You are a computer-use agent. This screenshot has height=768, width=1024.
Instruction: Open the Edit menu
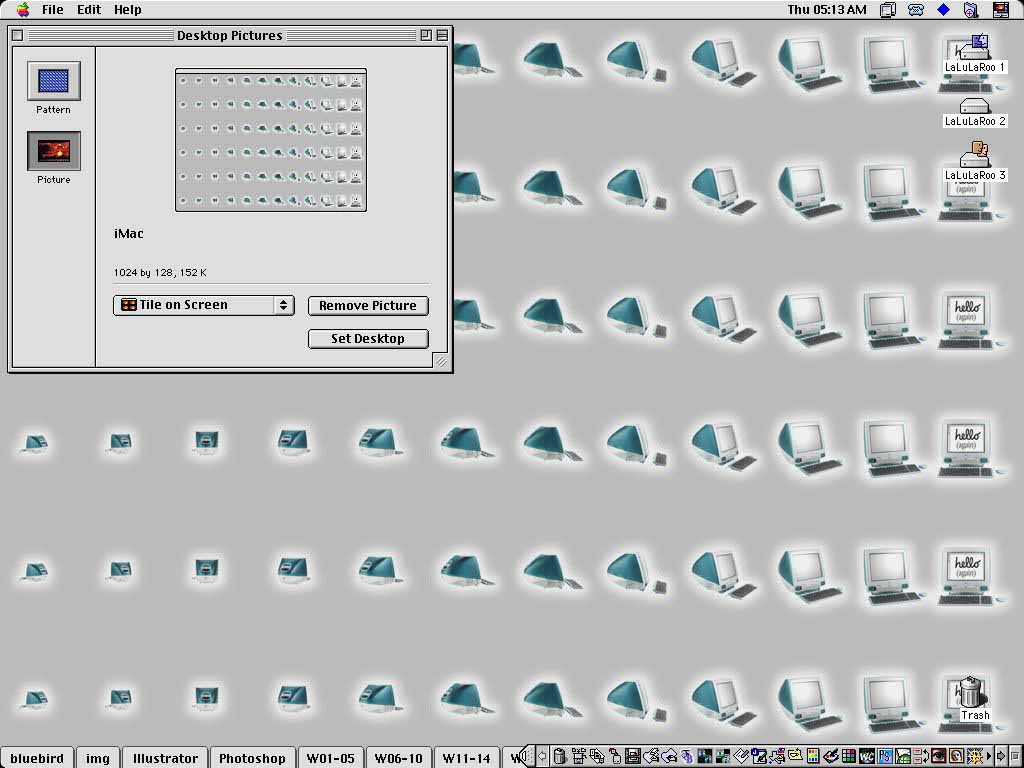[x=89, y=9]
